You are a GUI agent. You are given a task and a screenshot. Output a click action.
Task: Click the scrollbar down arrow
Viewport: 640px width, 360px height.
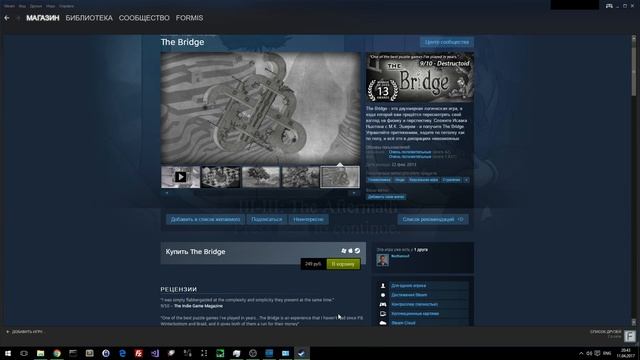pos(633,322)
